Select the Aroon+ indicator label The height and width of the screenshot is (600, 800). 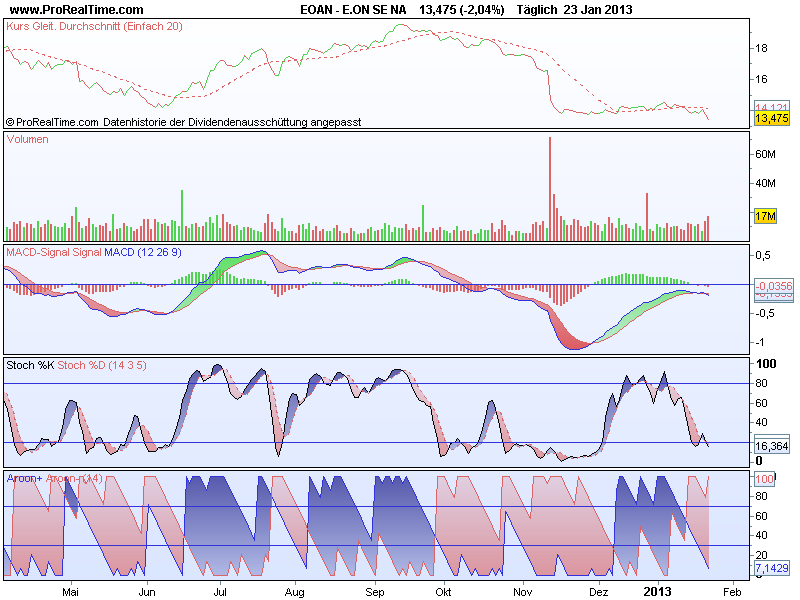tap(24, 479)
